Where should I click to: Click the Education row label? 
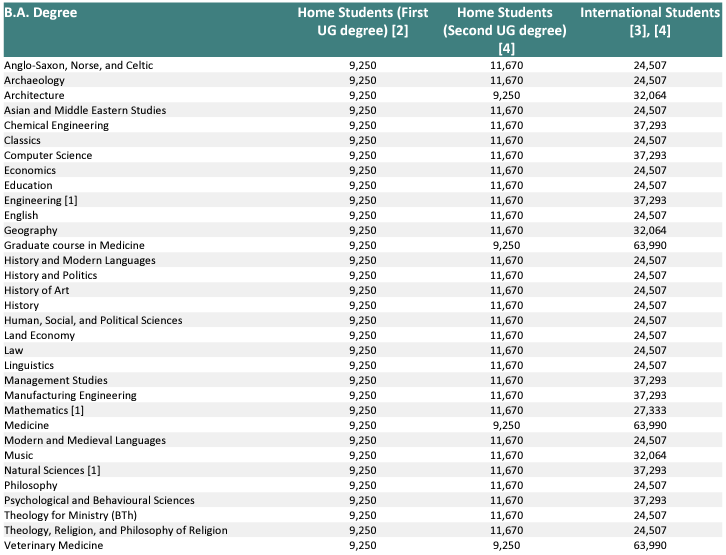pos(28,185)
